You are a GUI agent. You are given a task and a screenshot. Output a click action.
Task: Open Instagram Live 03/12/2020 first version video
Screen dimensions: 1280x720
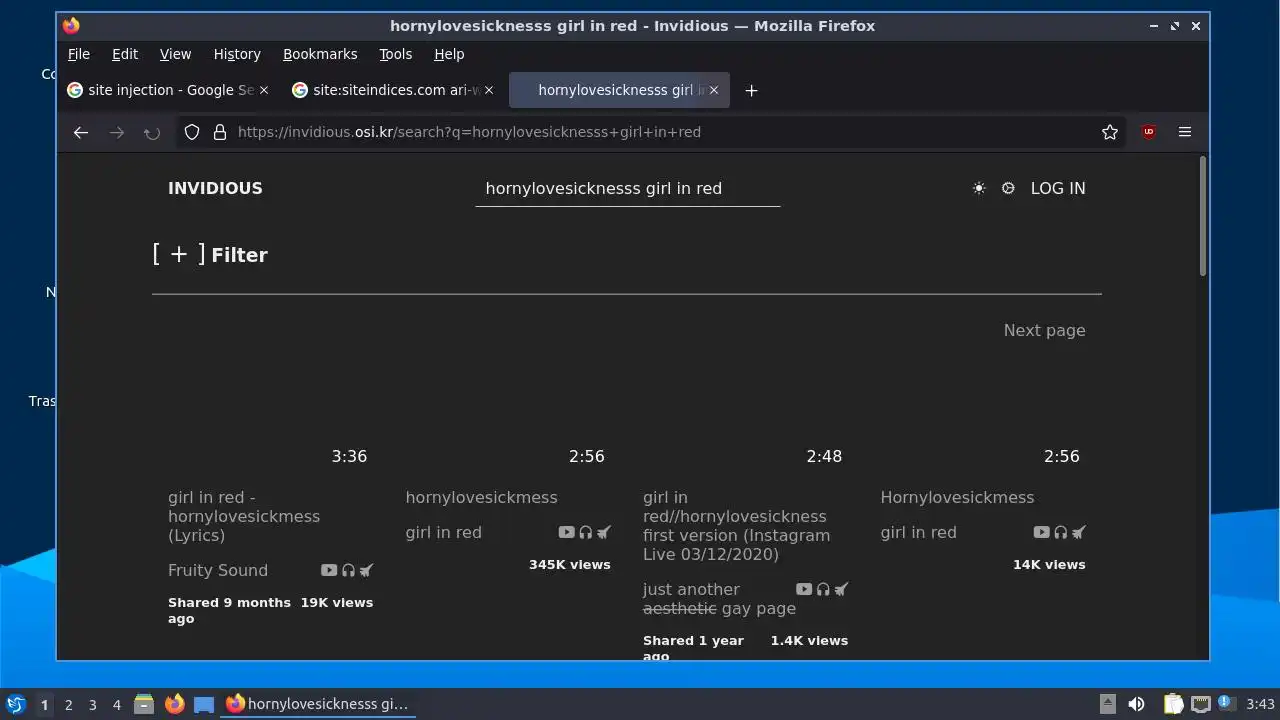(736, 526)
